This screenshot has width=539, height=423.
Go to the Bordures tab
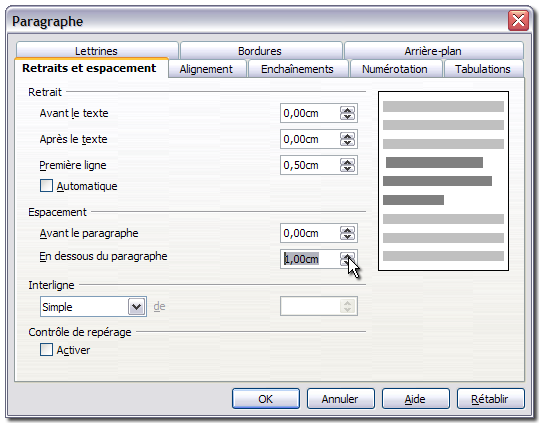[x=260, y=51]
